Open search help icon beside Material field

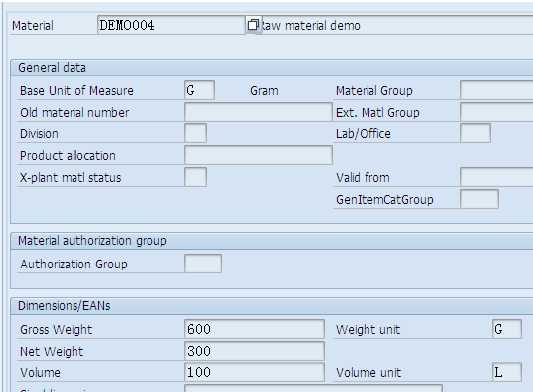click(253, 25)
